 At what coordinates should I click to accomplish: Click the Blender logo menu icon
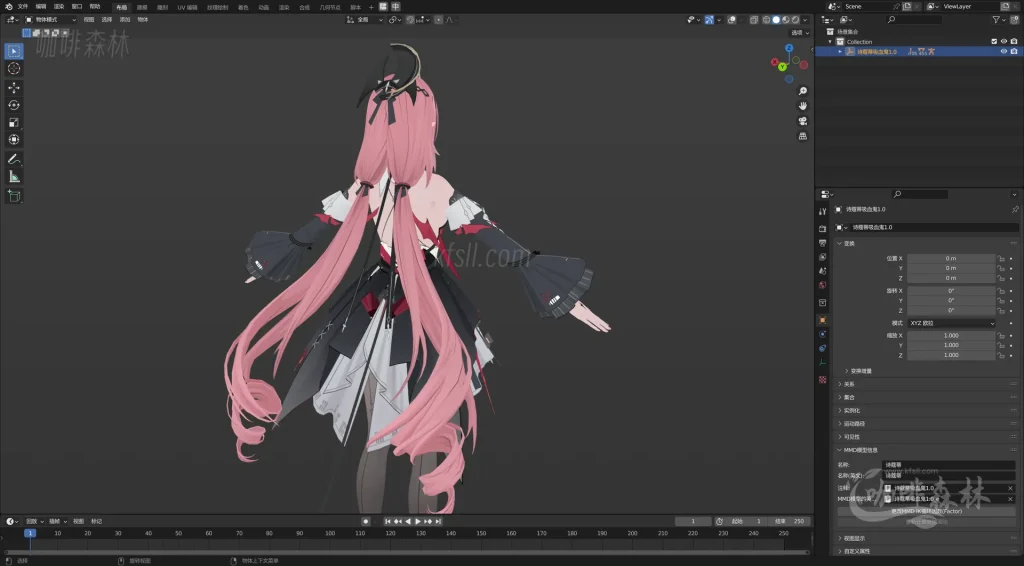point(8,7)
